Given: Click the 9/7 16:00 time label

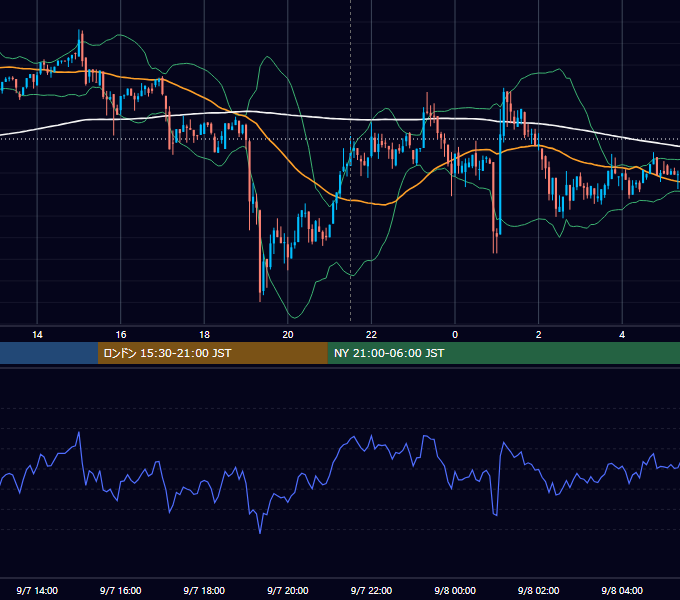Looking at the screenshot, I should point(121,591).
